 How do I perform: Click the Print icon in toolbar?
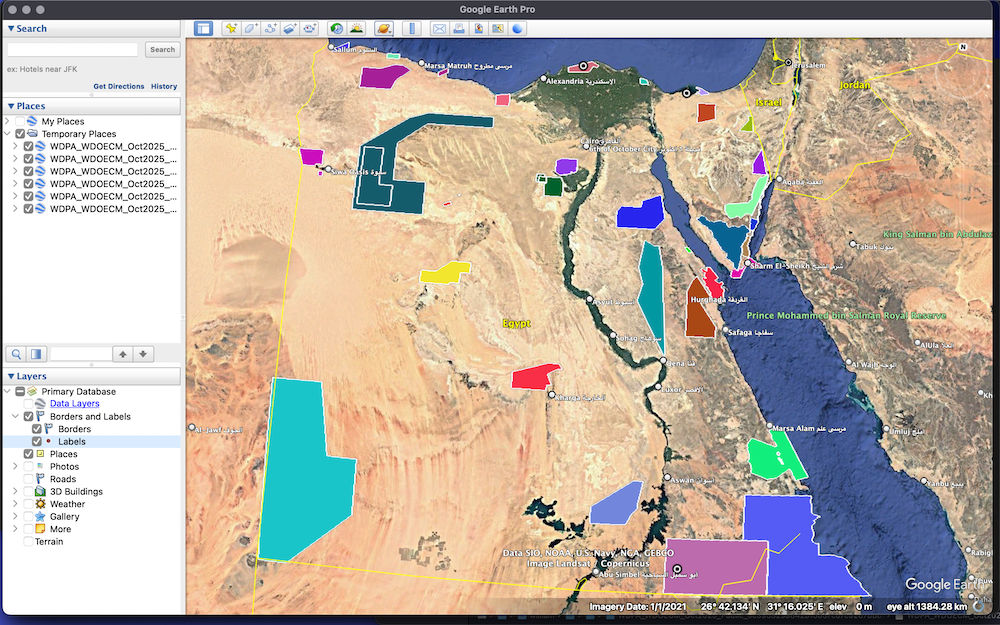(x=458, y=28)
